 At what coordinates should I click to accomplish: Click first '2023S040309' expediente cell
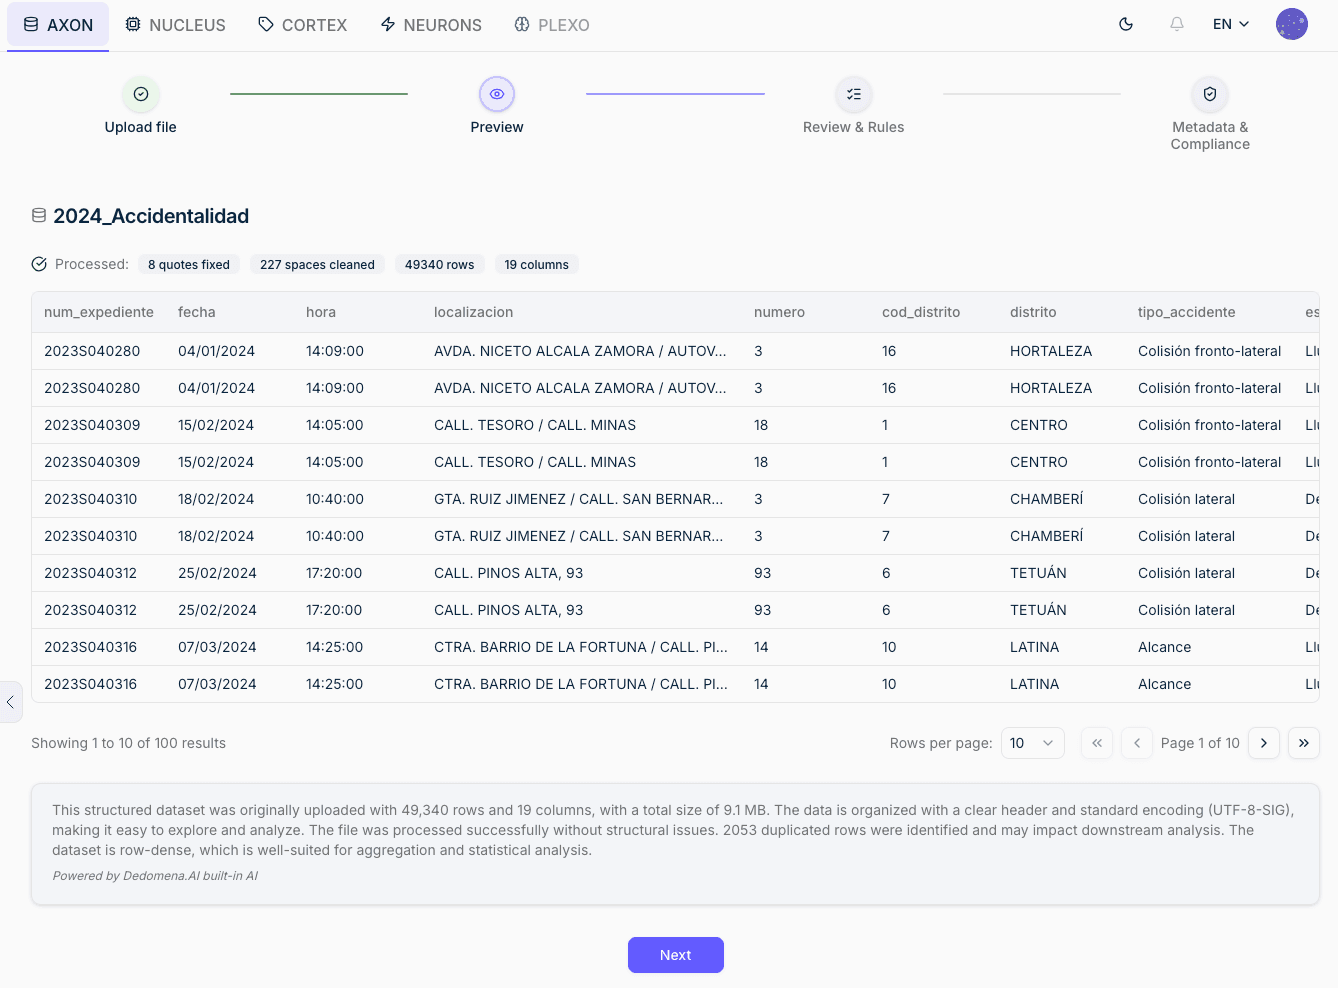[92, 425]
